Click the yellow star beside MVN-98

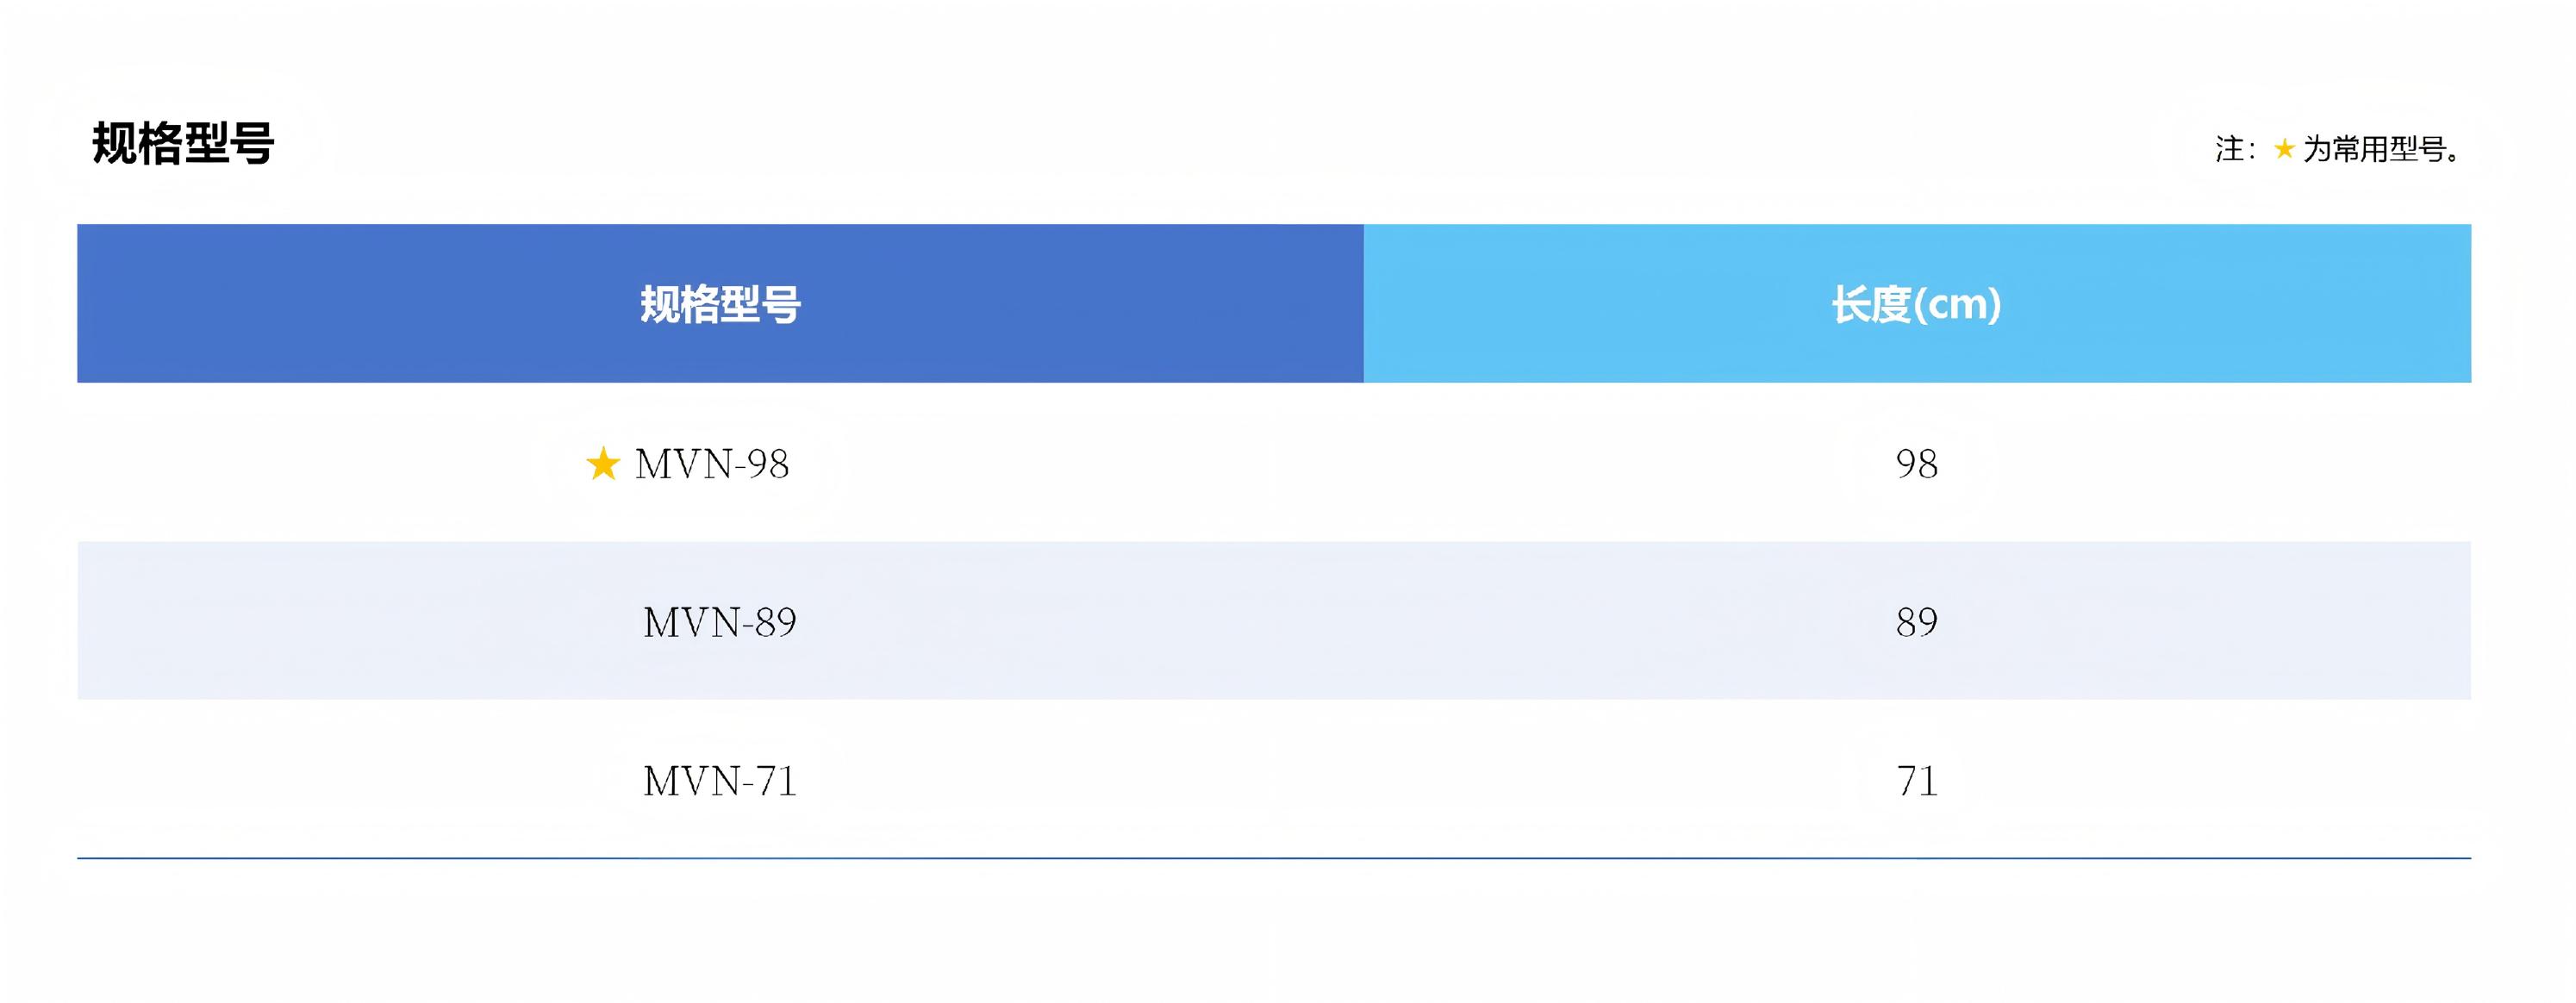click(602, 463)
